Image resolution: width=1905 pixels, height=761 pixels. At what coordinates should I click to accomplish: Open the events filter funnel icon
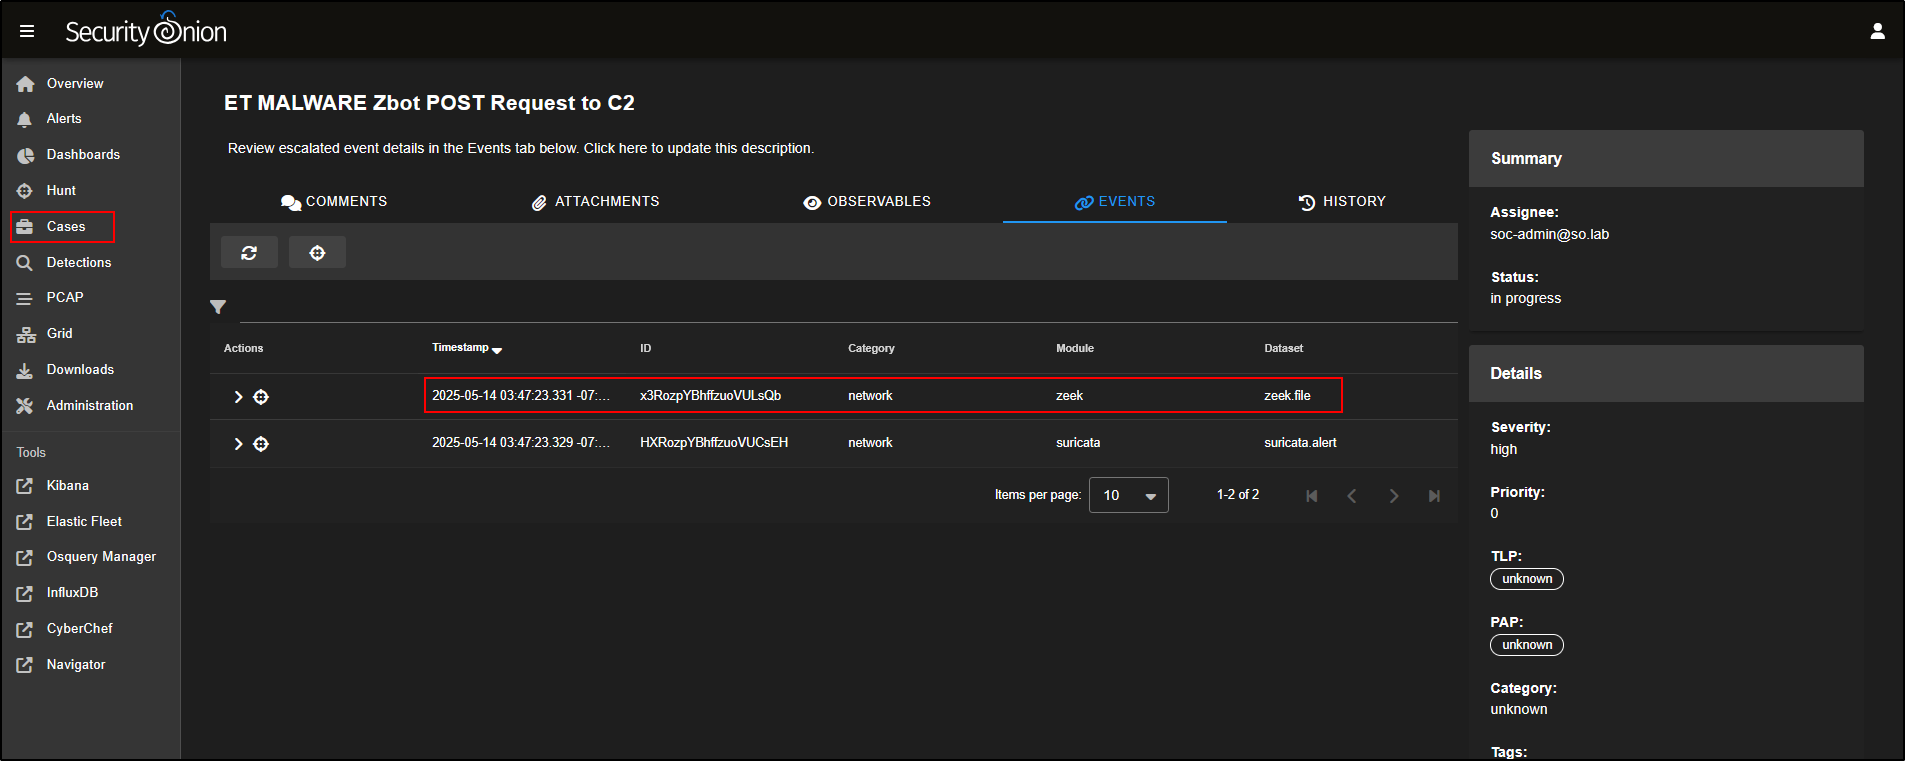[218, 307]
